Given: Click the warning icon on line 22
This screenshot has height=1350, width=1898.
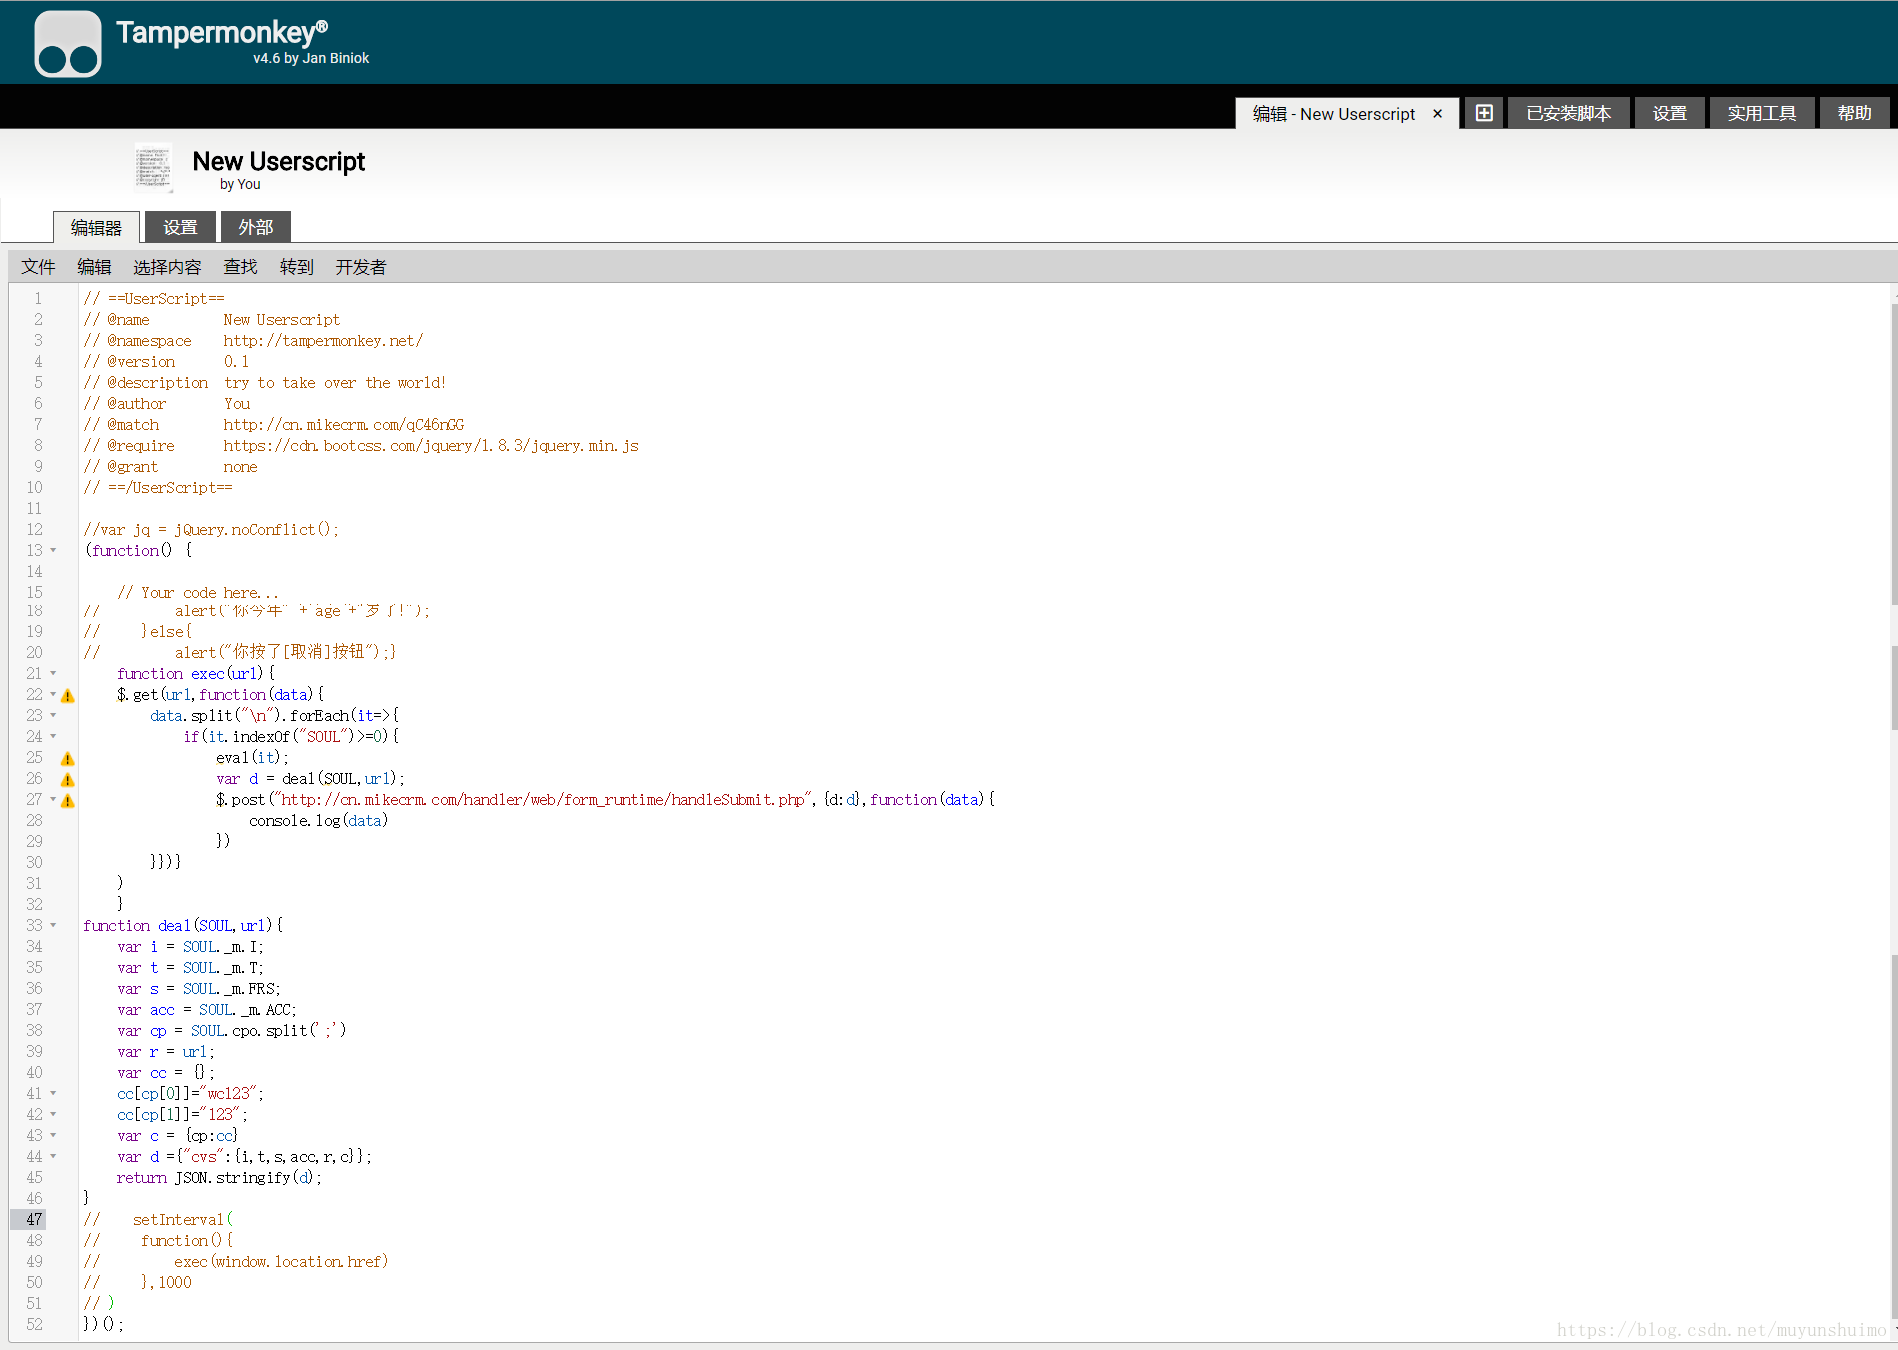Looking at the screenshot, I should tap(68, 695).
